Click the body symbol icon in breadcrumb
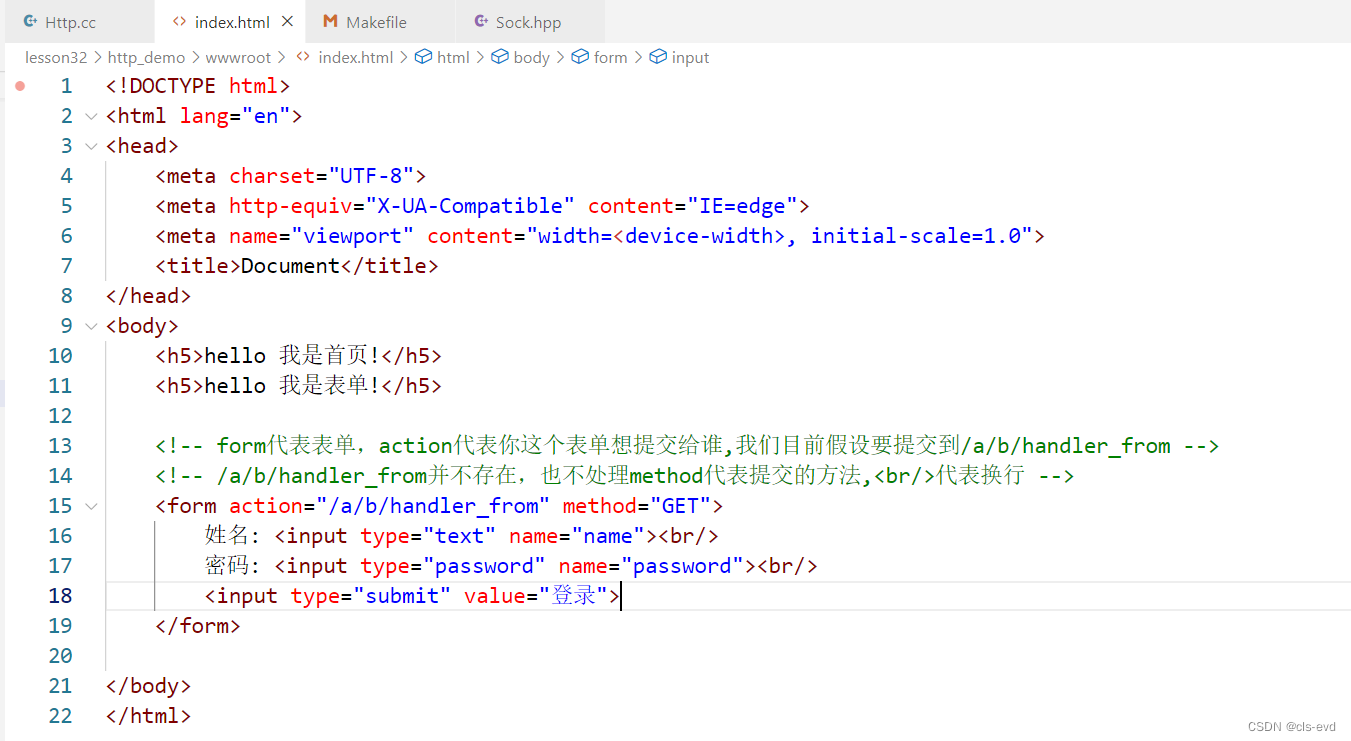Image resolution: width=1351 pixels, height=741 pixels. [x=500, y=58]
